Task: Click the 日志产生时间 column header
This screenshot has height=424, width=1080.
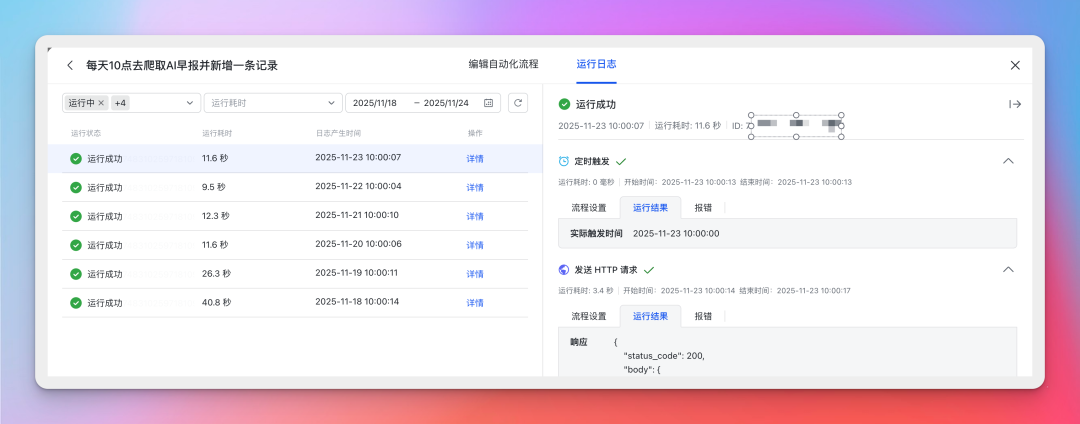Action: pos(338,133)
